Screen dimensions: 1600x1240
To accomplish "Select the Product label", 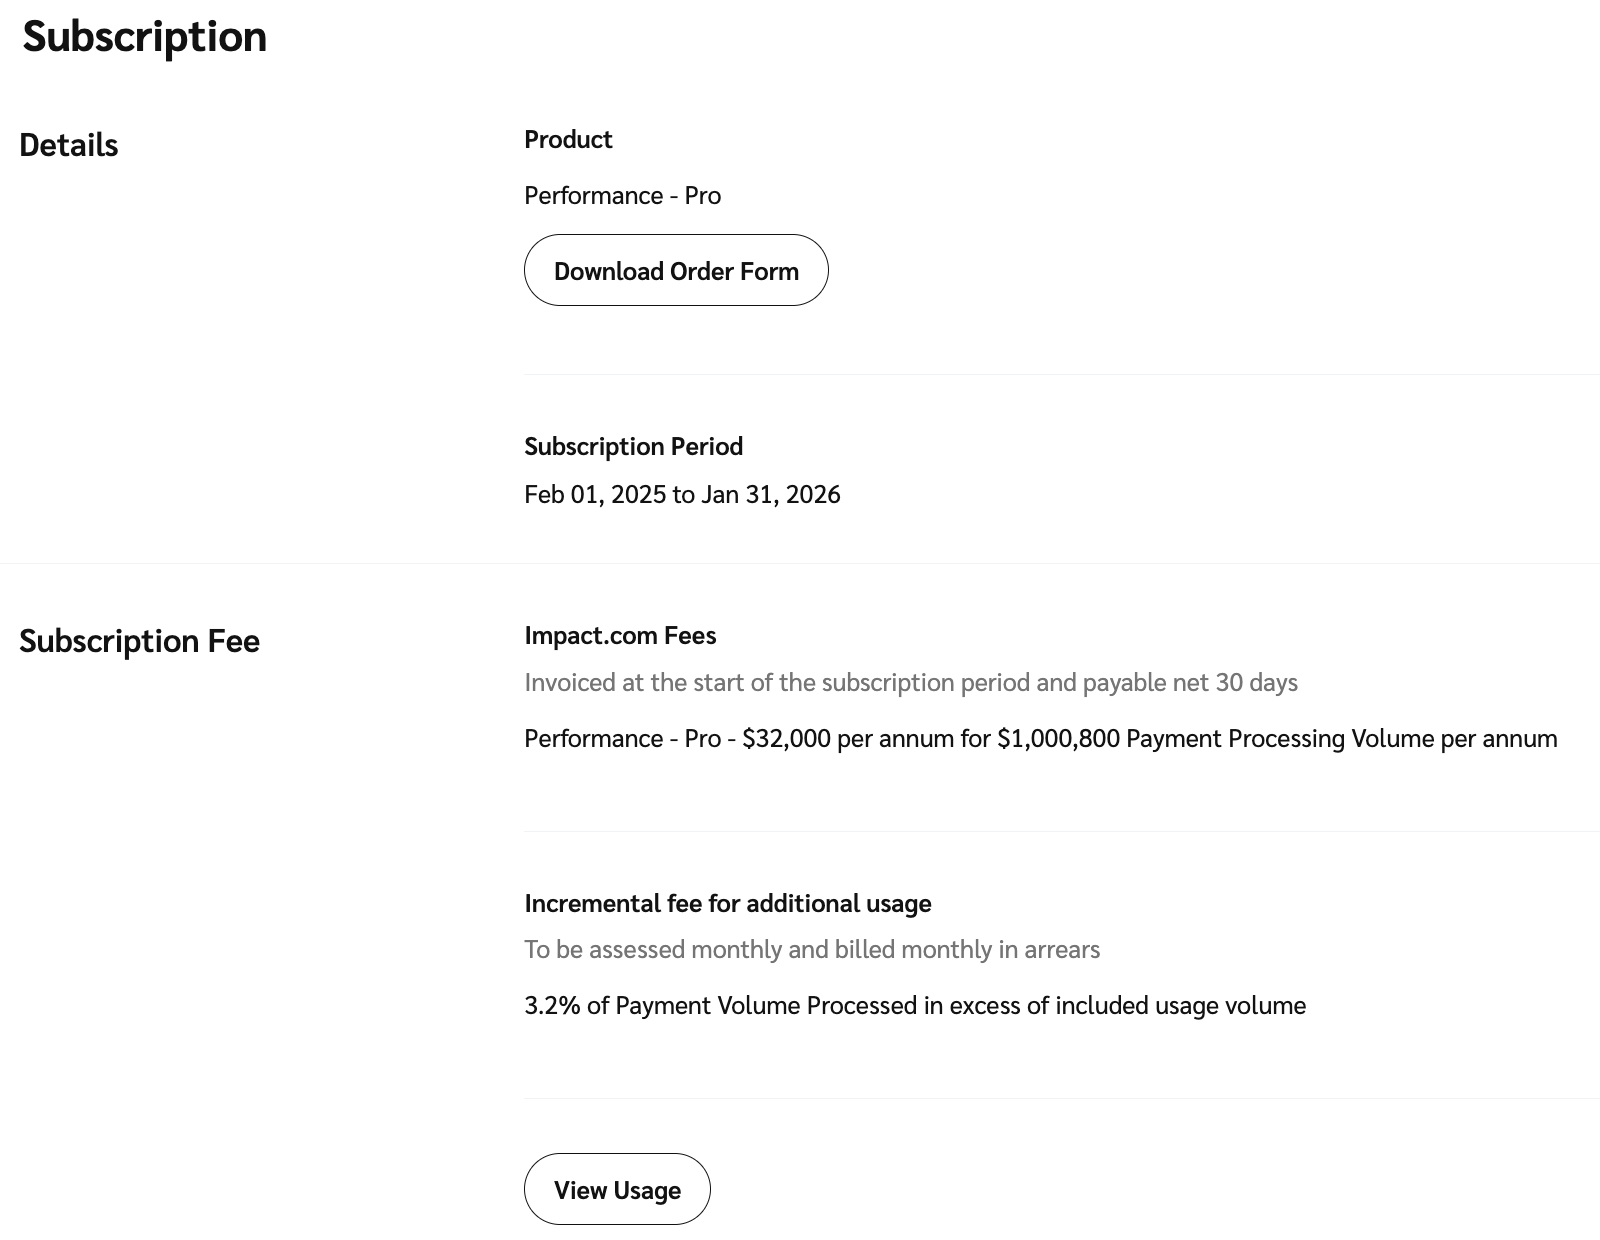I will [568, 139].
